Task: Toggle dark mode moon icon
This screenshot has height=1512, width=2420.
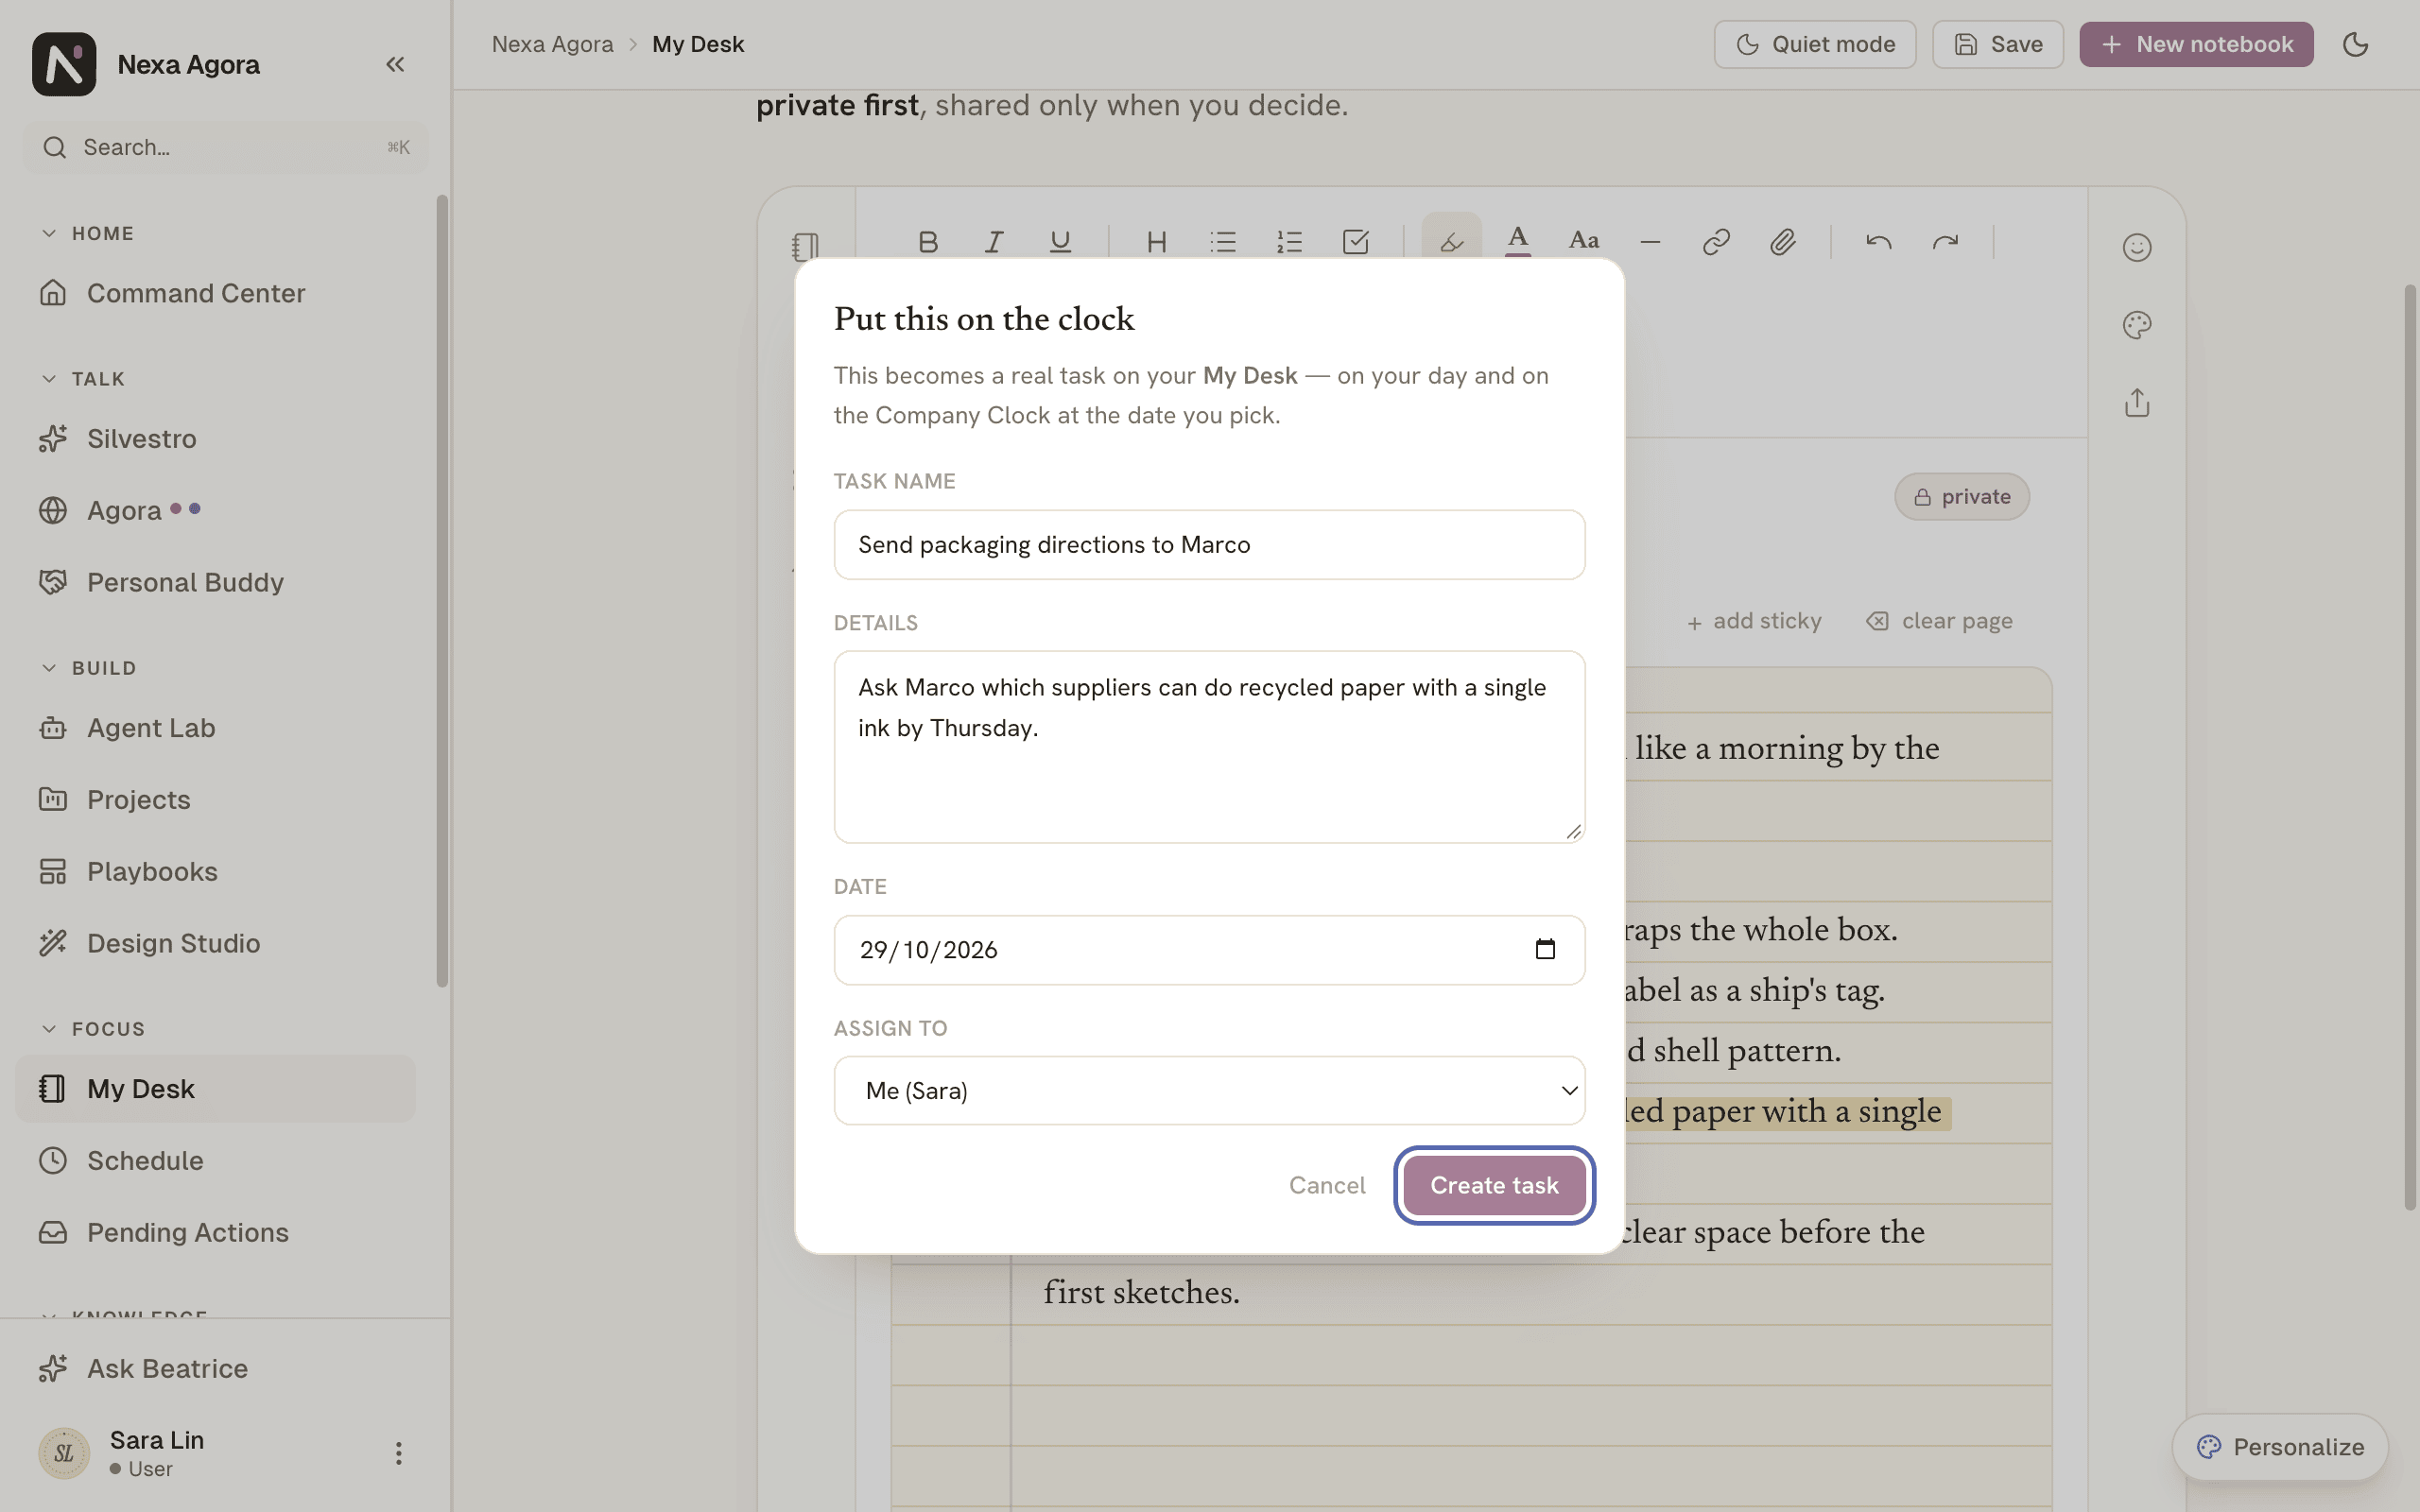Action: tap(2355, 44)
